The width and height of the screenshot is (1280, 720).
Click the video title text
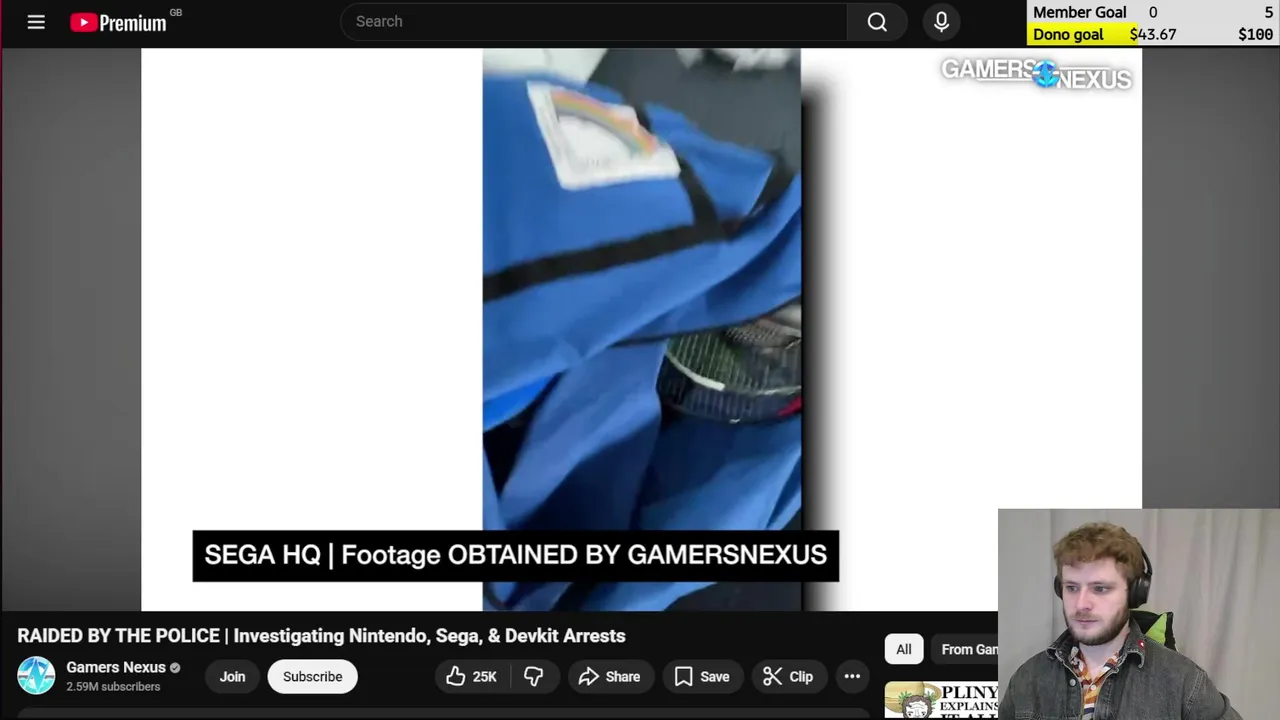(321, 636)
